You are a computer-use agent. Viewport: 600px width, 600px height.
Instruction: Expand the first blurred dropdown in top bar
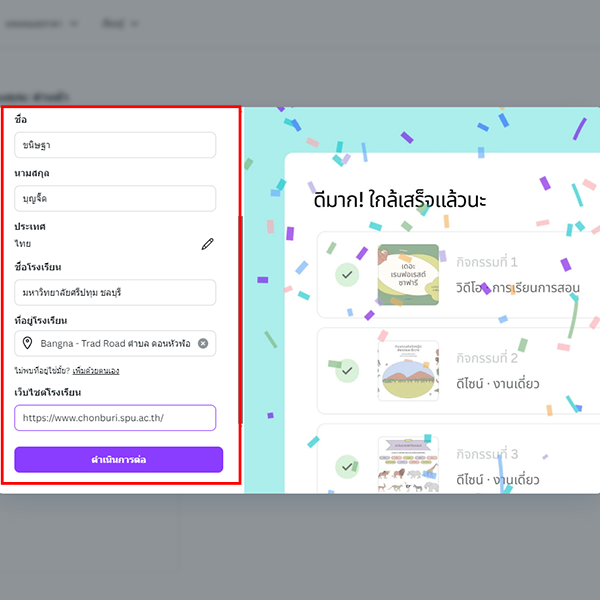click(41, 24)
